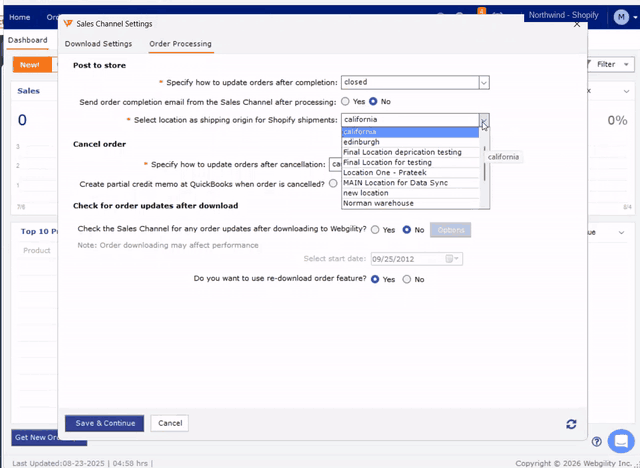Click Save & Continue button

coord(104,423)
